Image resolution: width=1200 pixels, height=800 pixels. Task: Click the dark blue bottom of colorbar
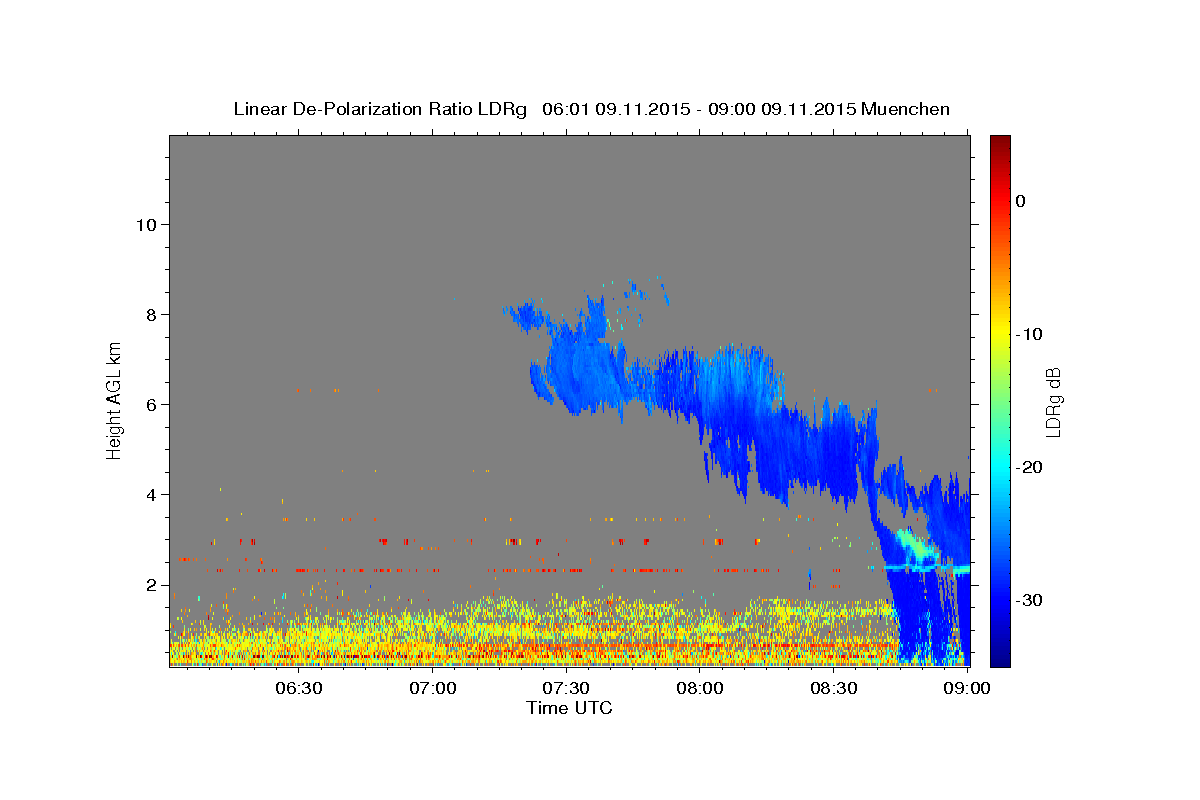[x=1000, y=655]
